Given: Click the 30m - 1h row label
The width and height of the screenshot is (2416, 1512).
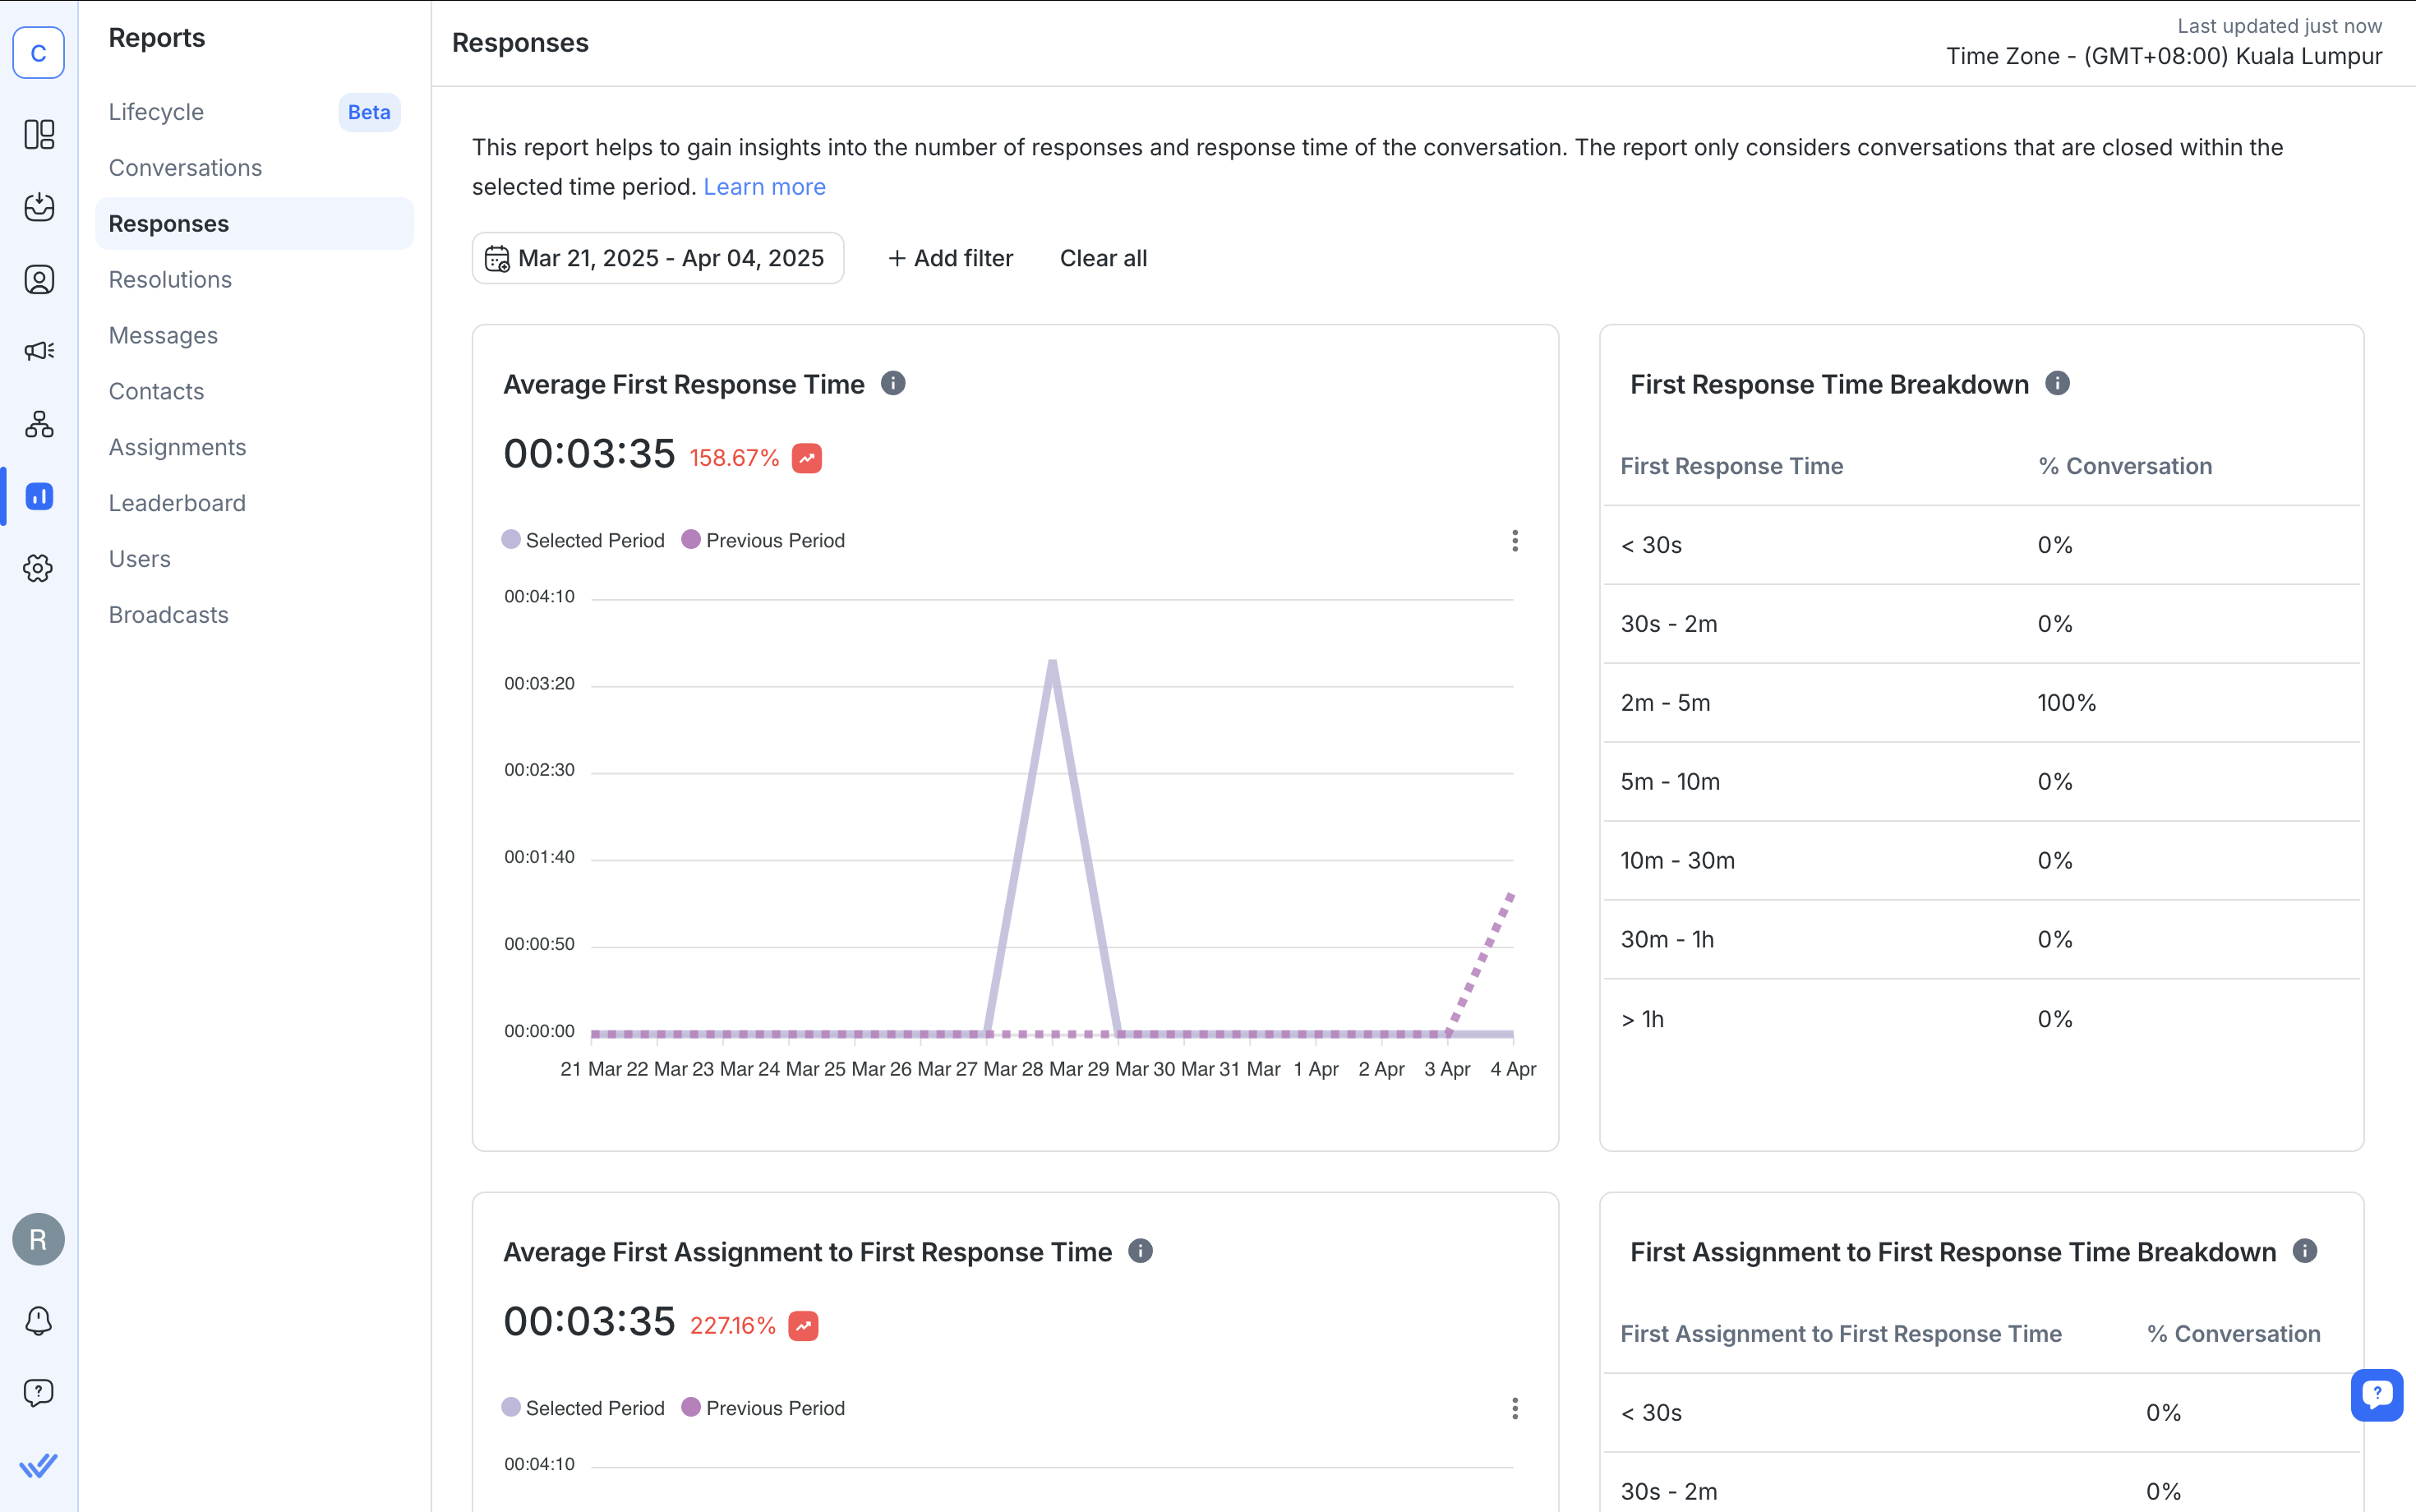Looking at the screenshot, I should (1667, 940).
